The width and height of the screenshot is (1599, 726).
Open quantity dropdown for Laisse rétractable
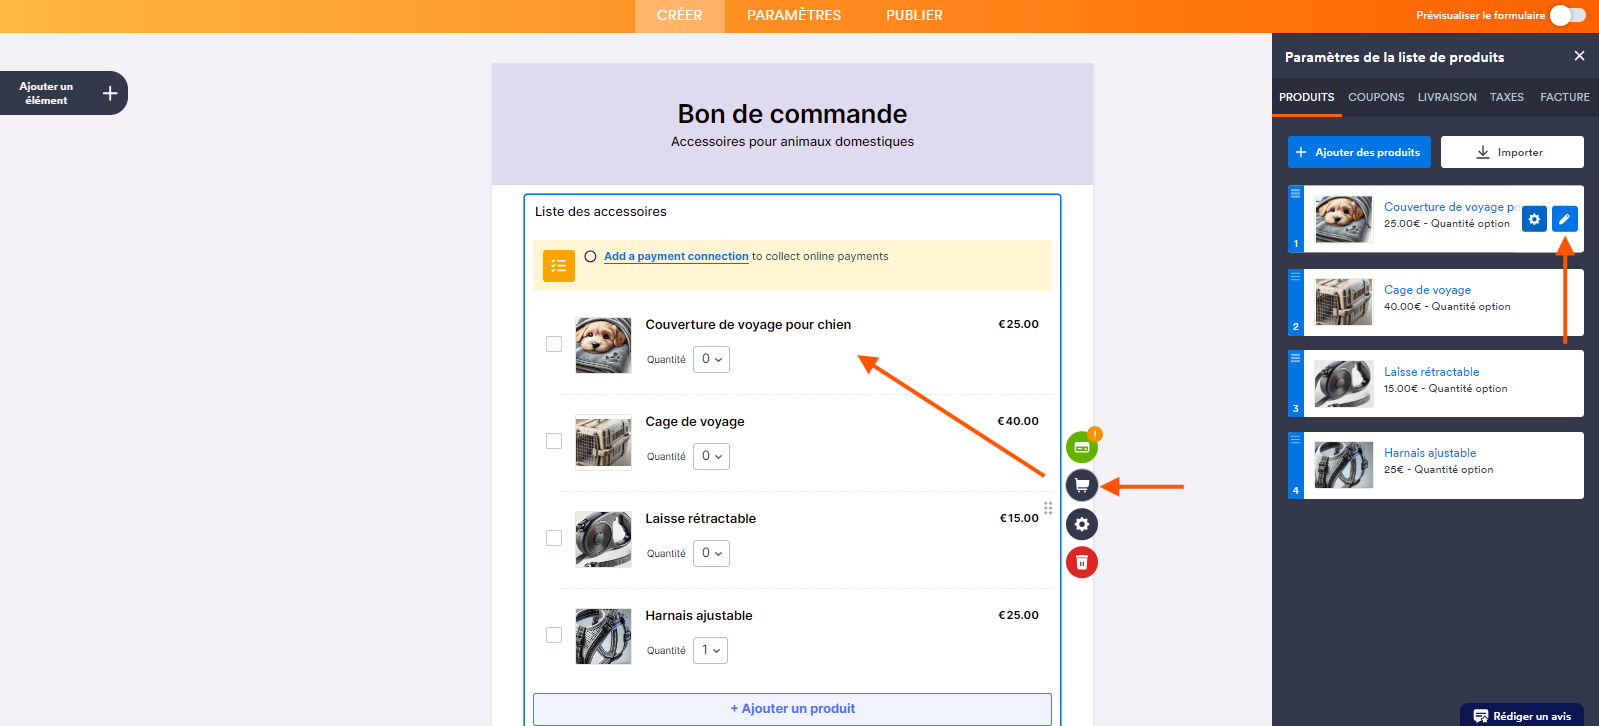[x=711, y=553]
